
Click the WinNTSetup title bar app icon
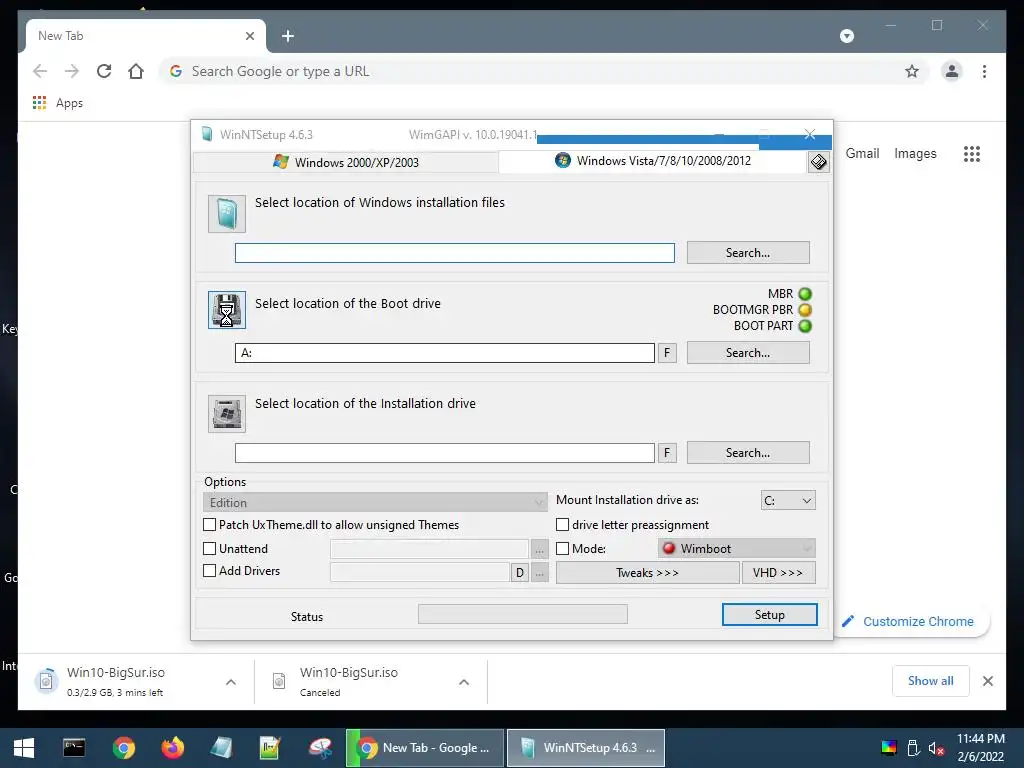click(x=207, y=134)
